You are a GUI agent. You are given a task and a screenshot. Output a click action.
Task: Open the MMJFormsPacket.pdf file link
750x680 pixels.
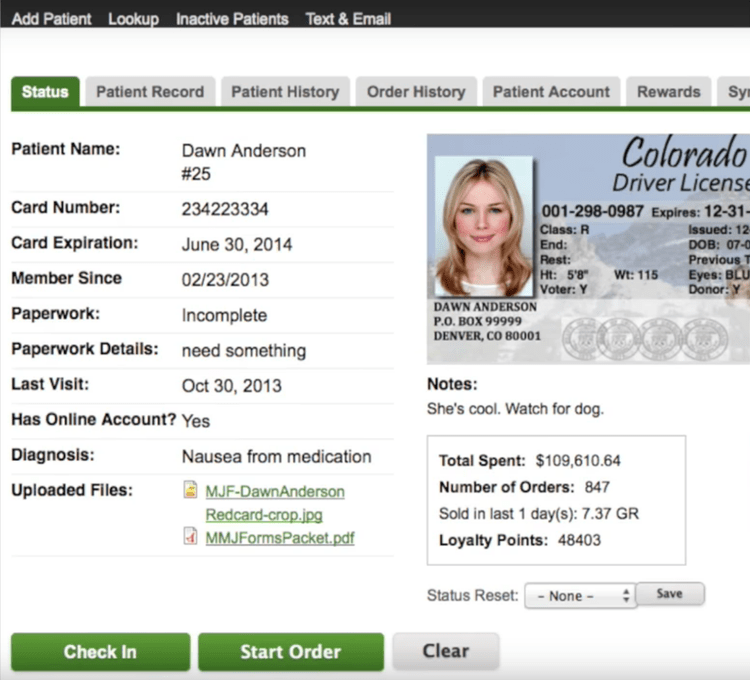(x=280, y=538)
